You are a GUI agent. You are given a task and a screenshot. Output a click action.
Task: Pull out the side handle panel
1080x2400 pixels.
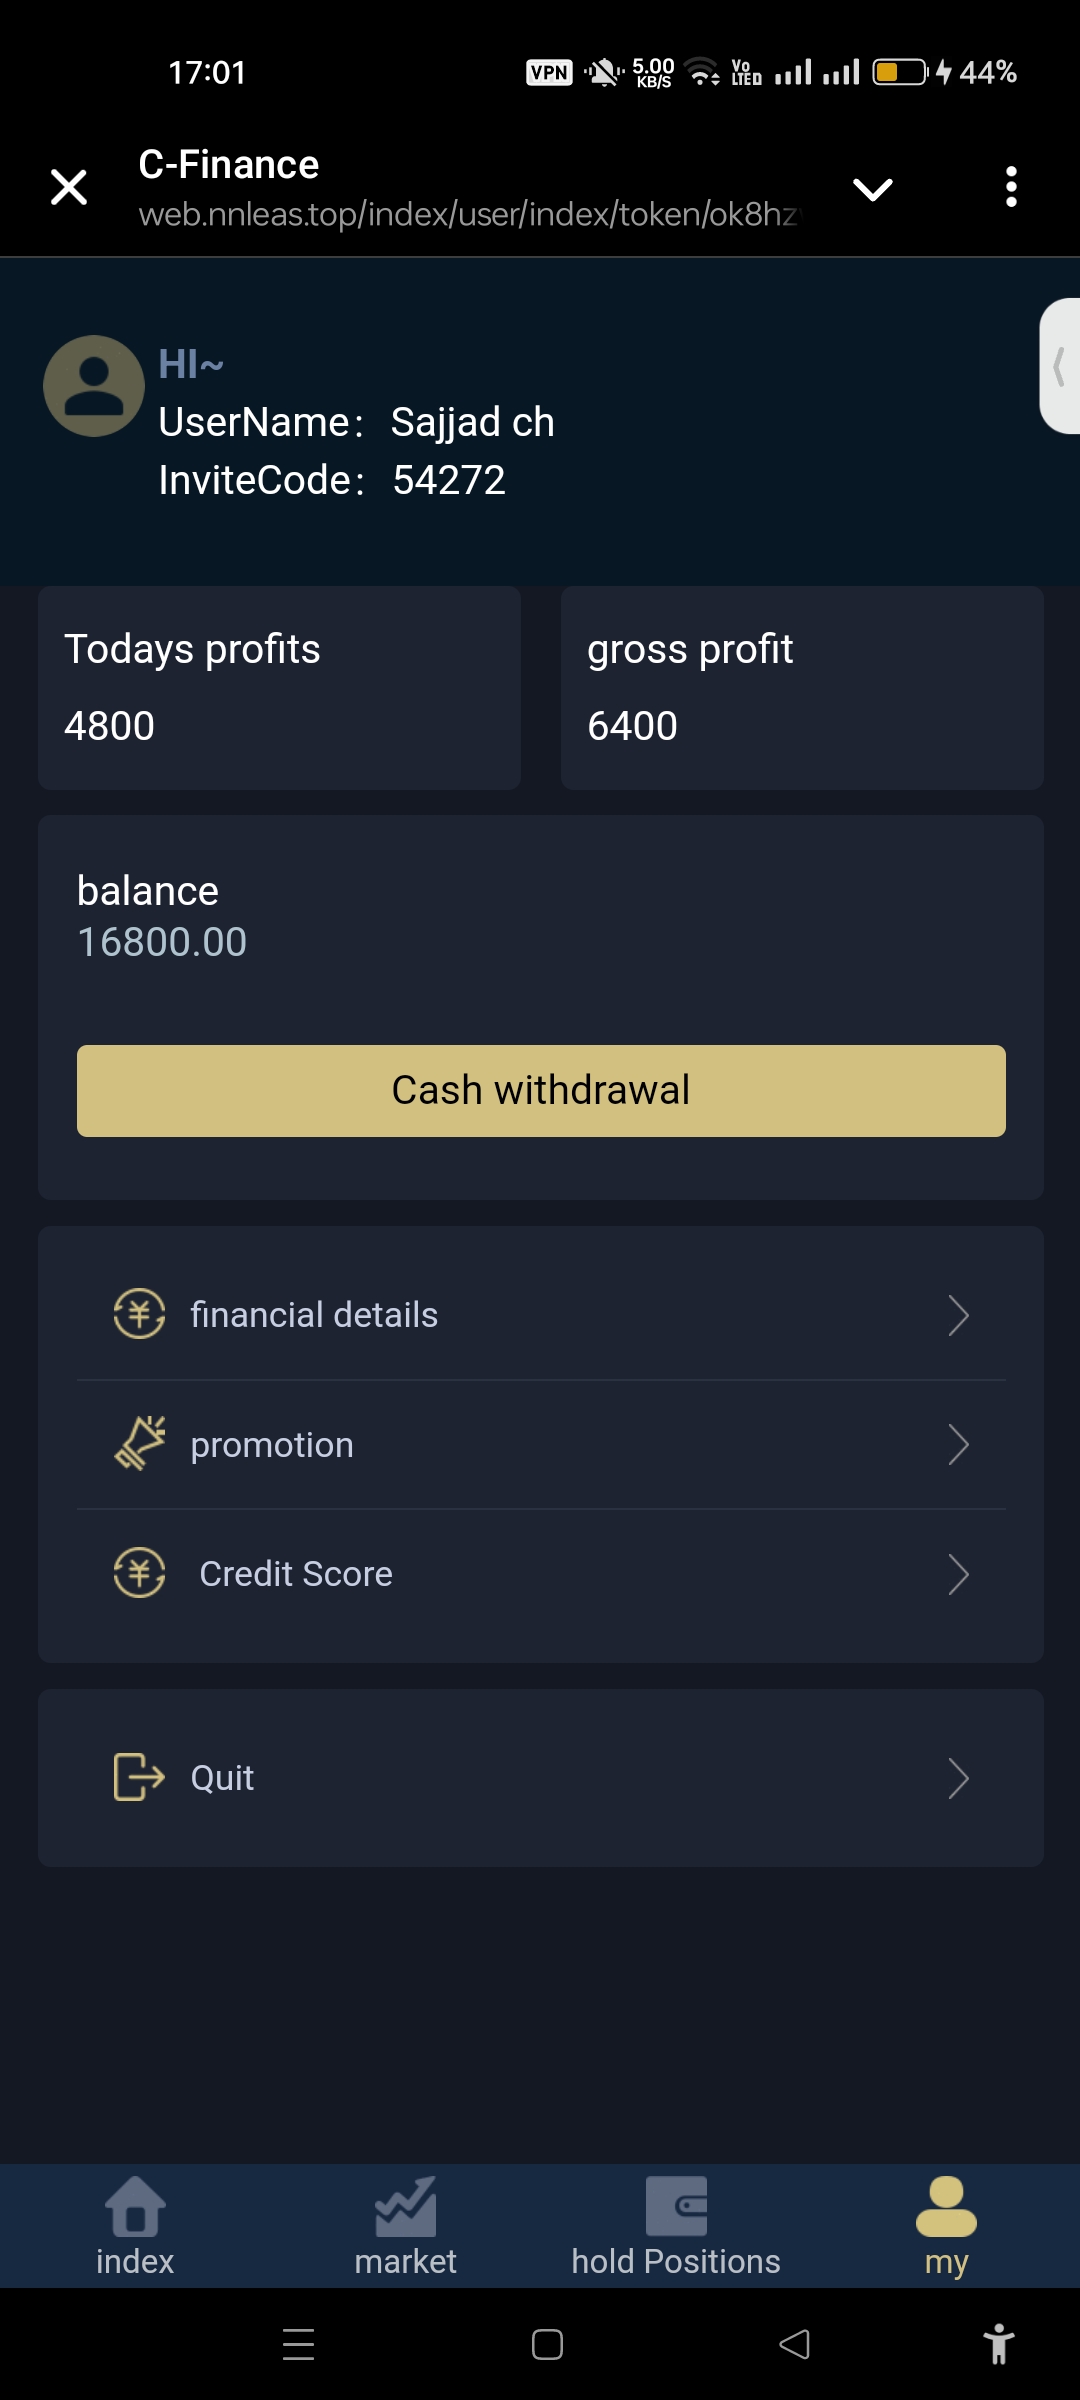[1060, 366]
